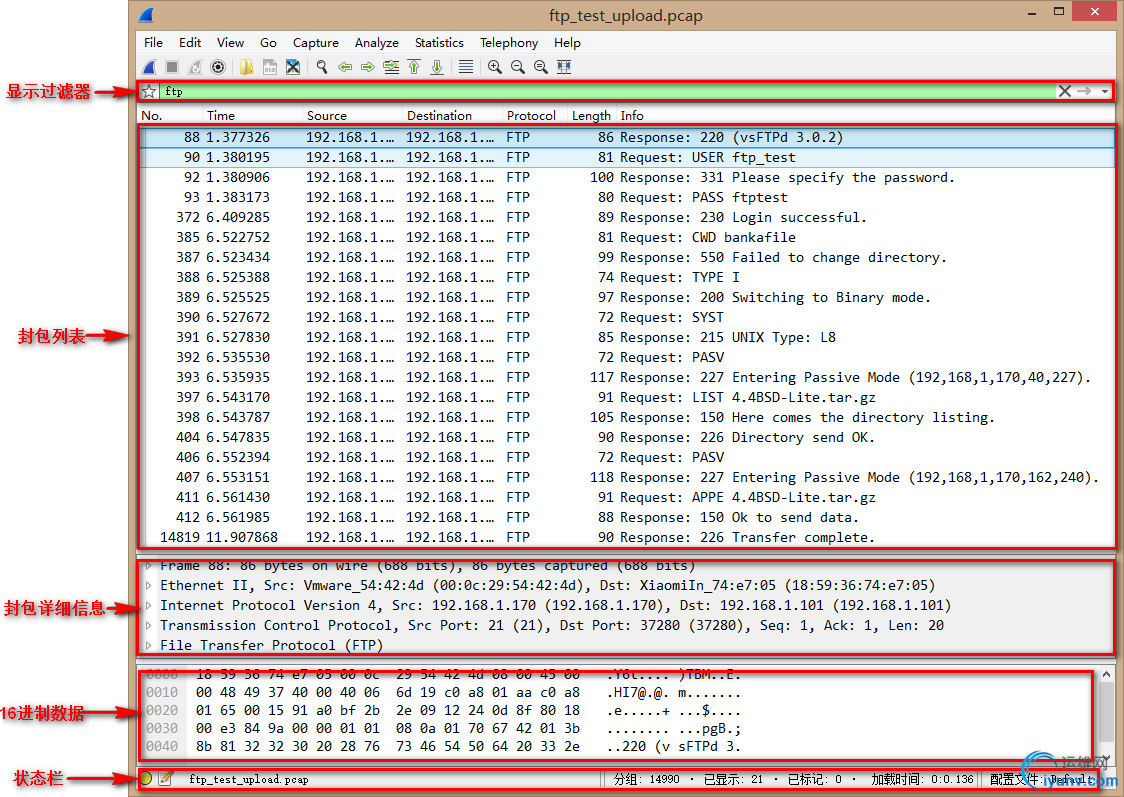Click the stop capture square icon
1124x797 pixels.
172,67
